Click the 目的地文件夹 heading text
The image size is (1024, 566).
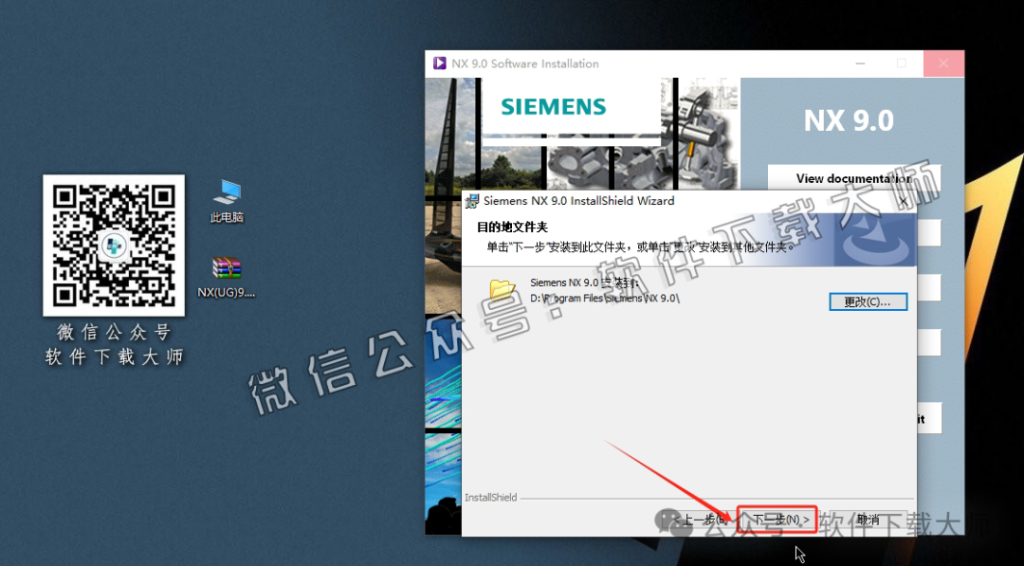[x=512, y=227]
